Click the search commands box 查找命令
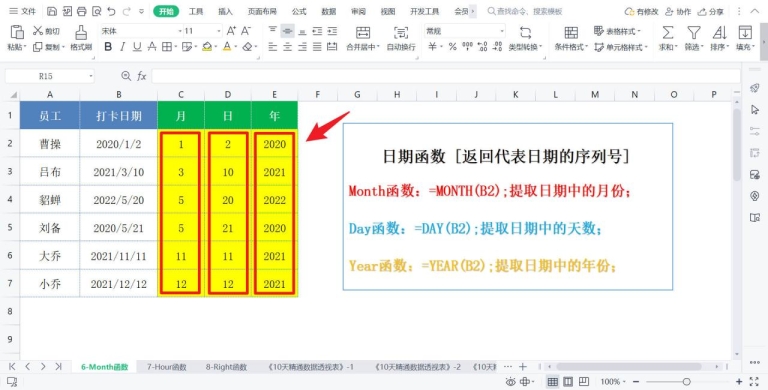768x390 pixels. click(x=525, y=11)
